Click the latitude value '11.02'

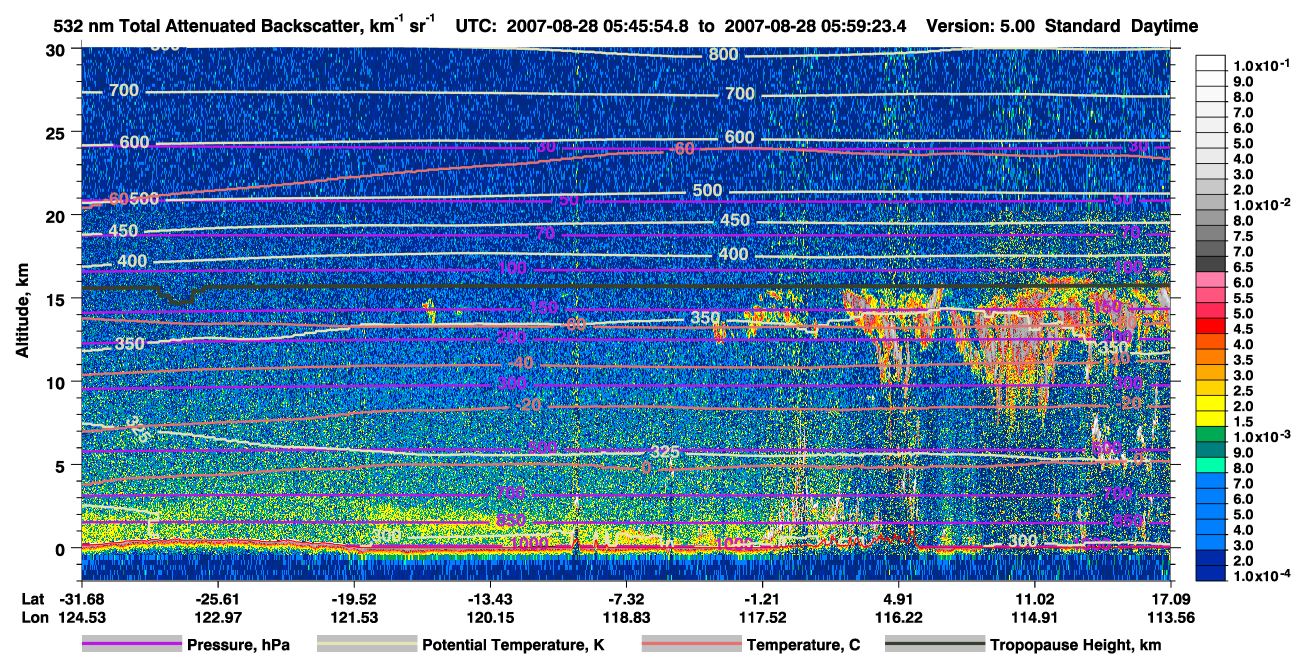(x=1034, y=598)
